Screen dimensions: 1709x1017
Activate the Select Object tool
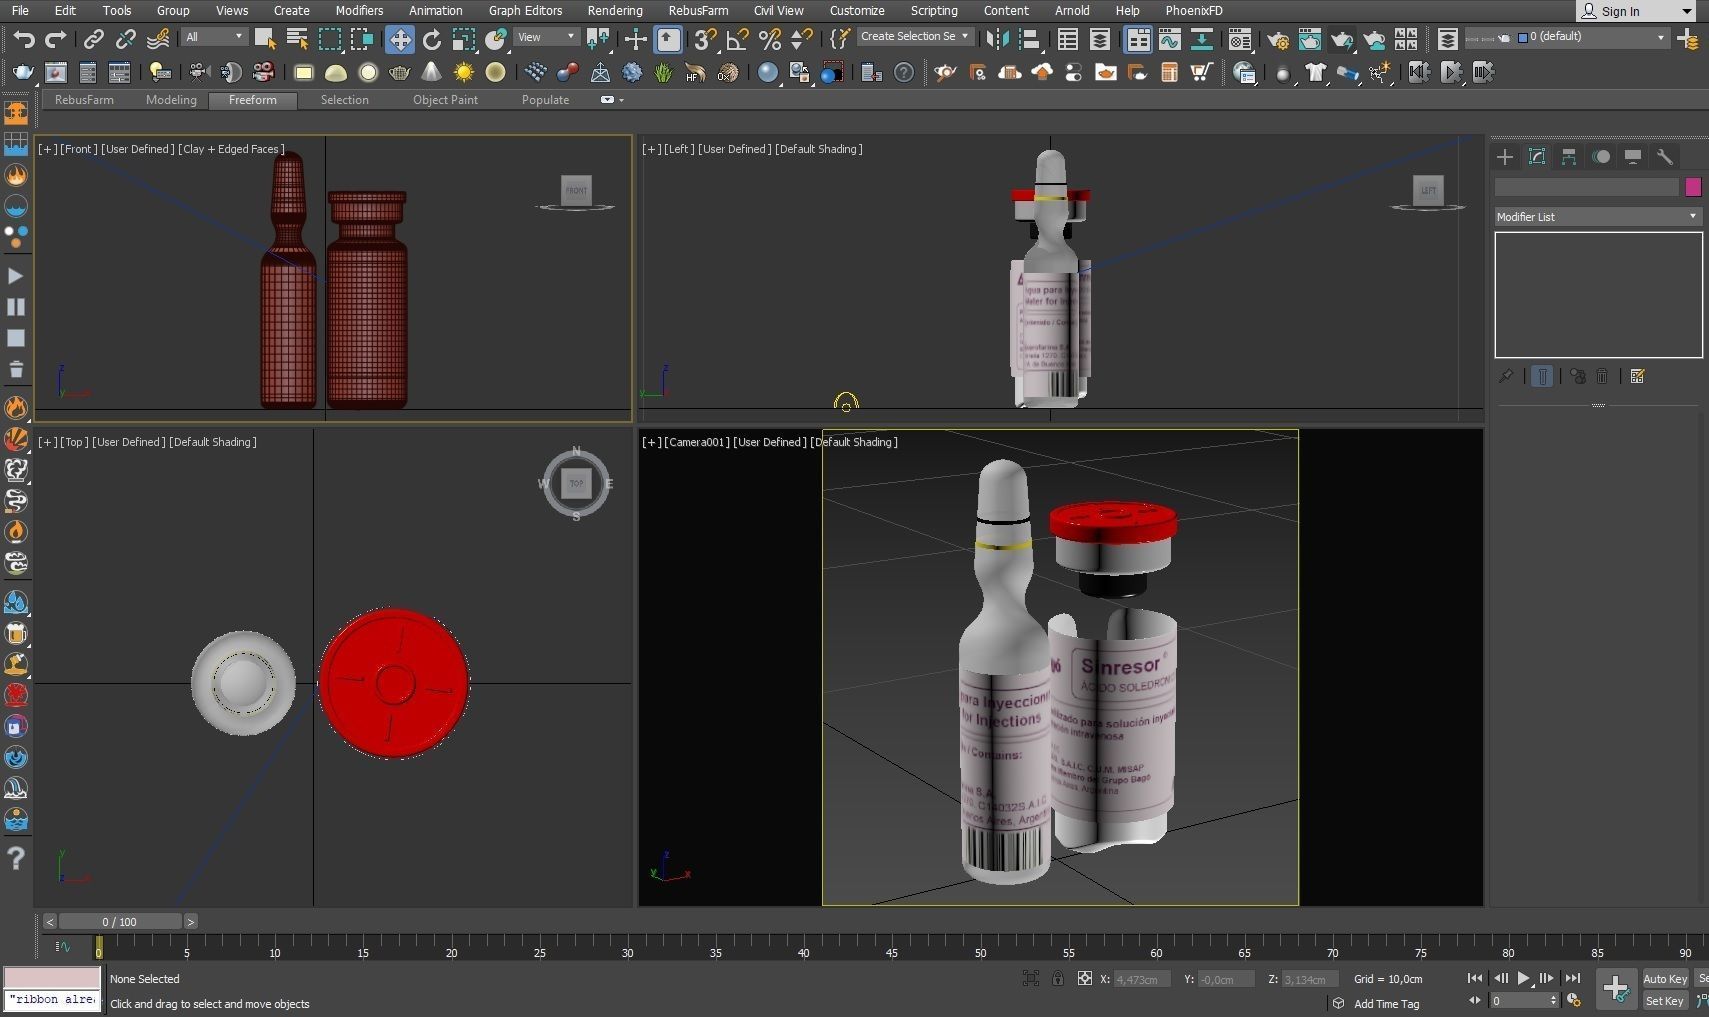(x=265, y=39)
